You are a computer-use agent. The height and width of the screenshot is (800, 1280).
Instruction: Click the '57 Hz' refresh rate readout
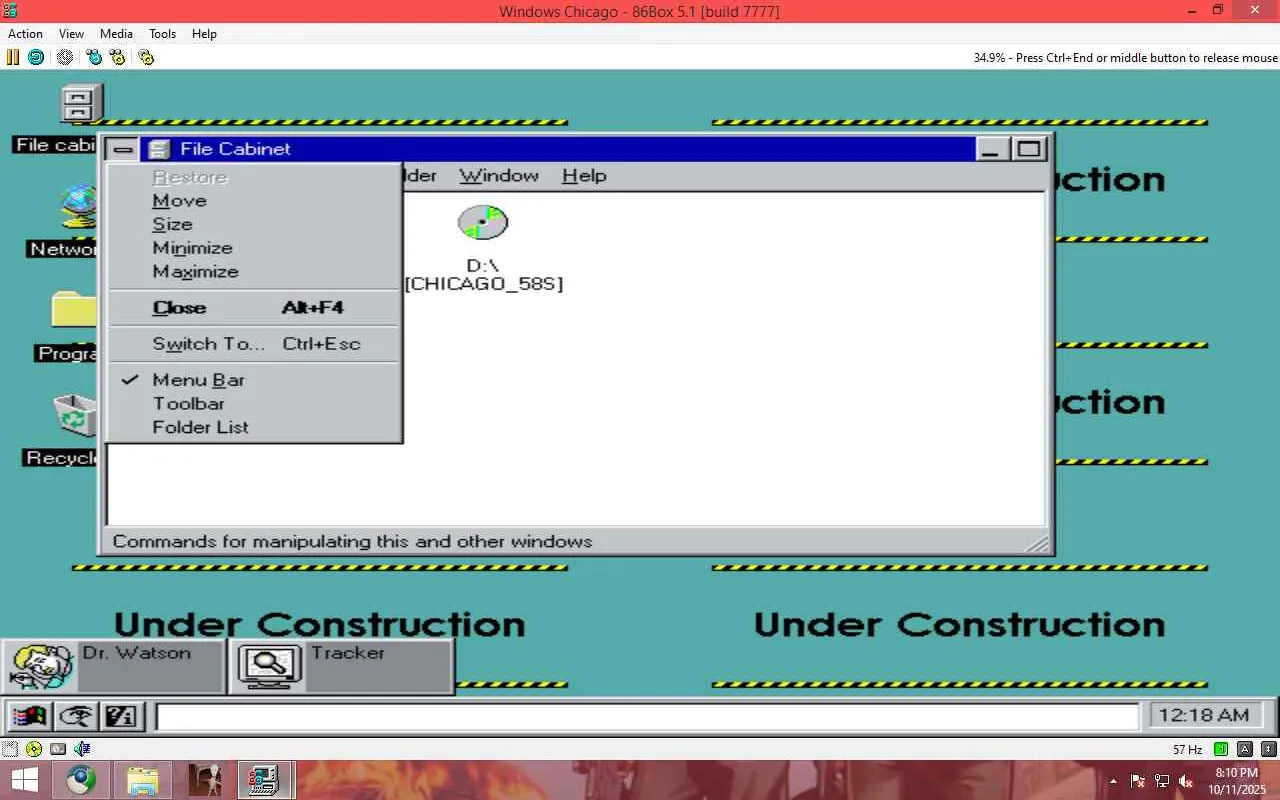click(1187, 750)
